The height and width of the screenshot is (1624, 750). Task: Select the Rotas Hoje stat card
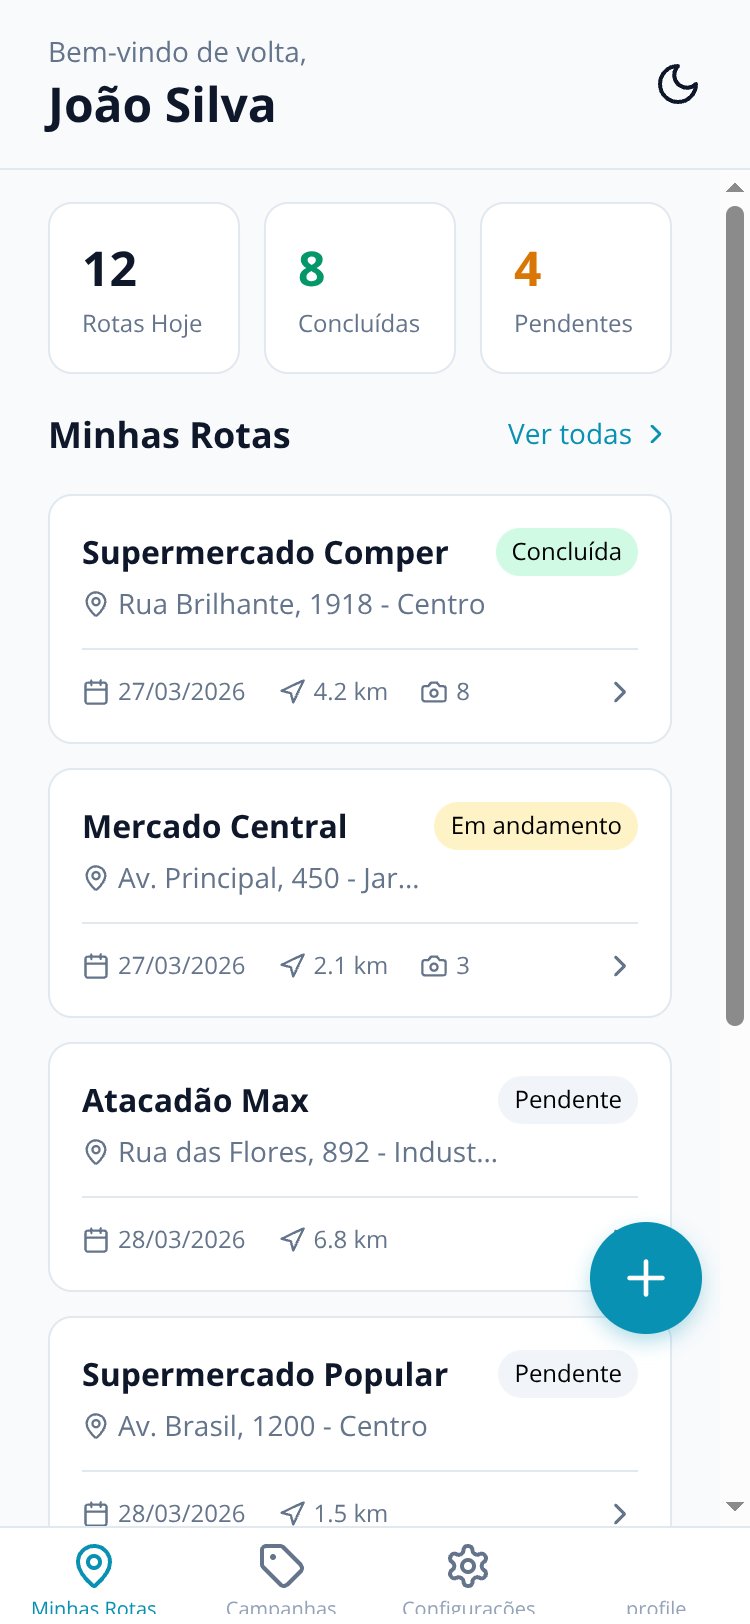[144, 288]
